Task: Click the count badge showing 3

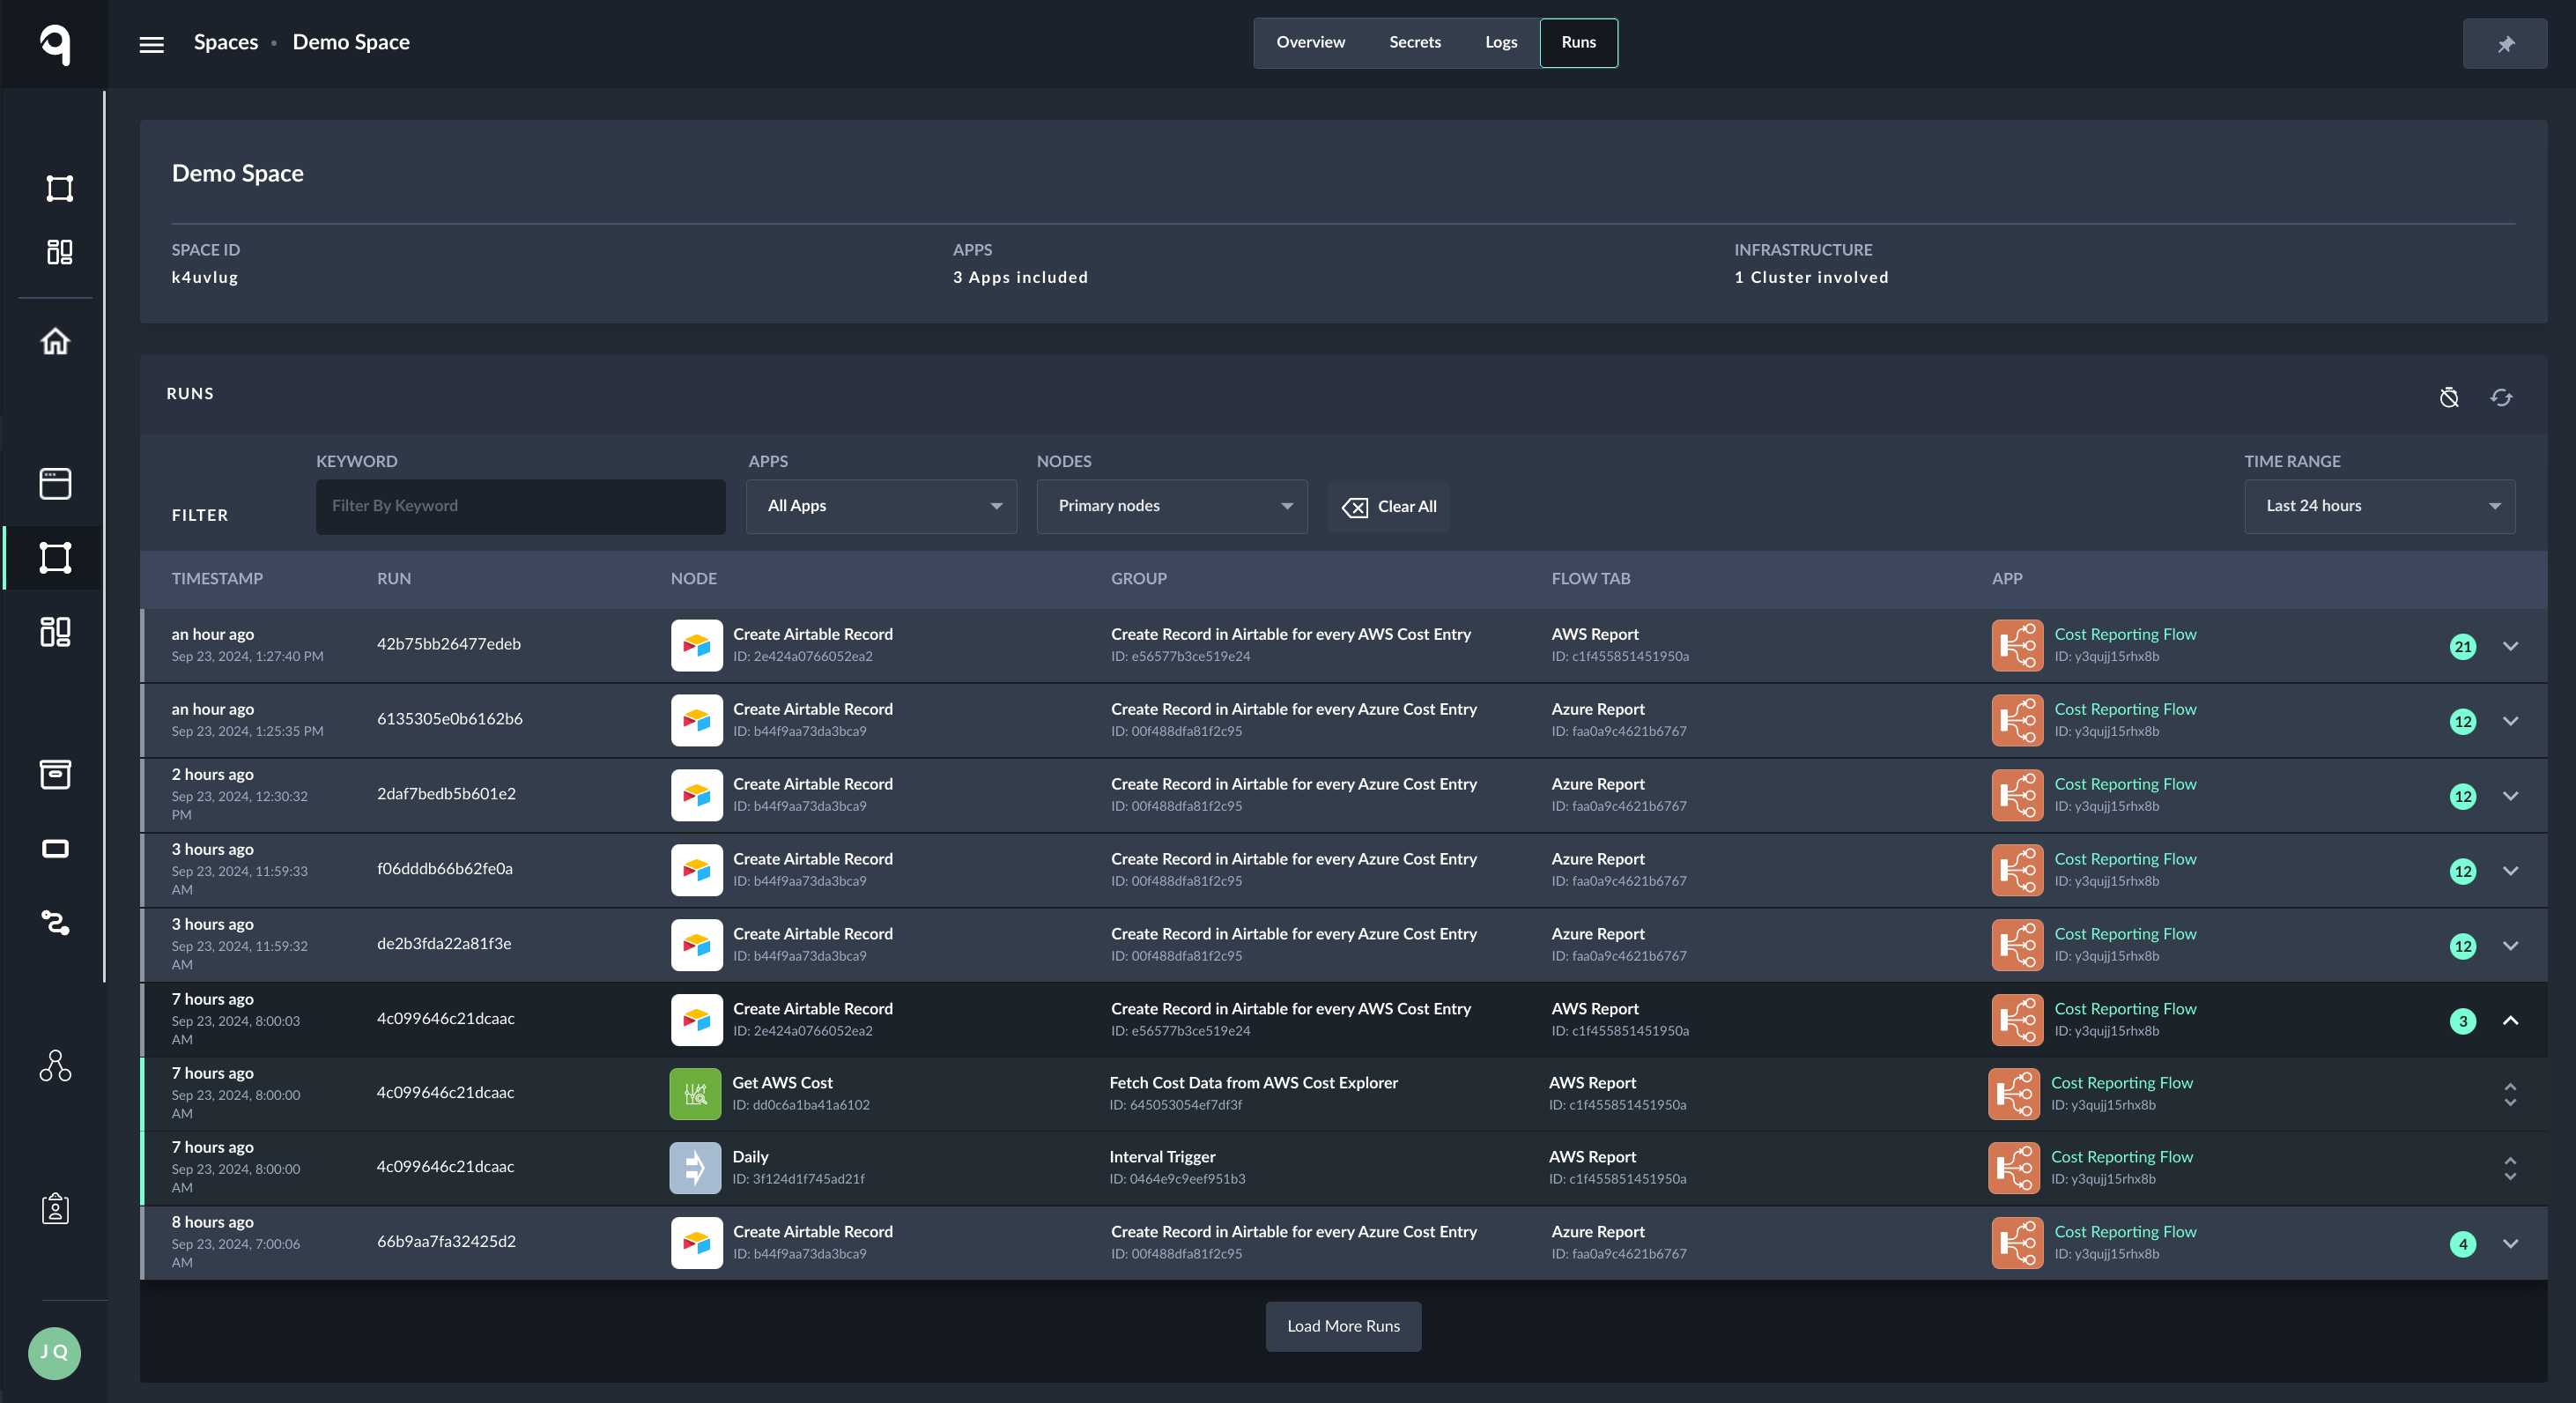Action: tap(2462, 1021)
